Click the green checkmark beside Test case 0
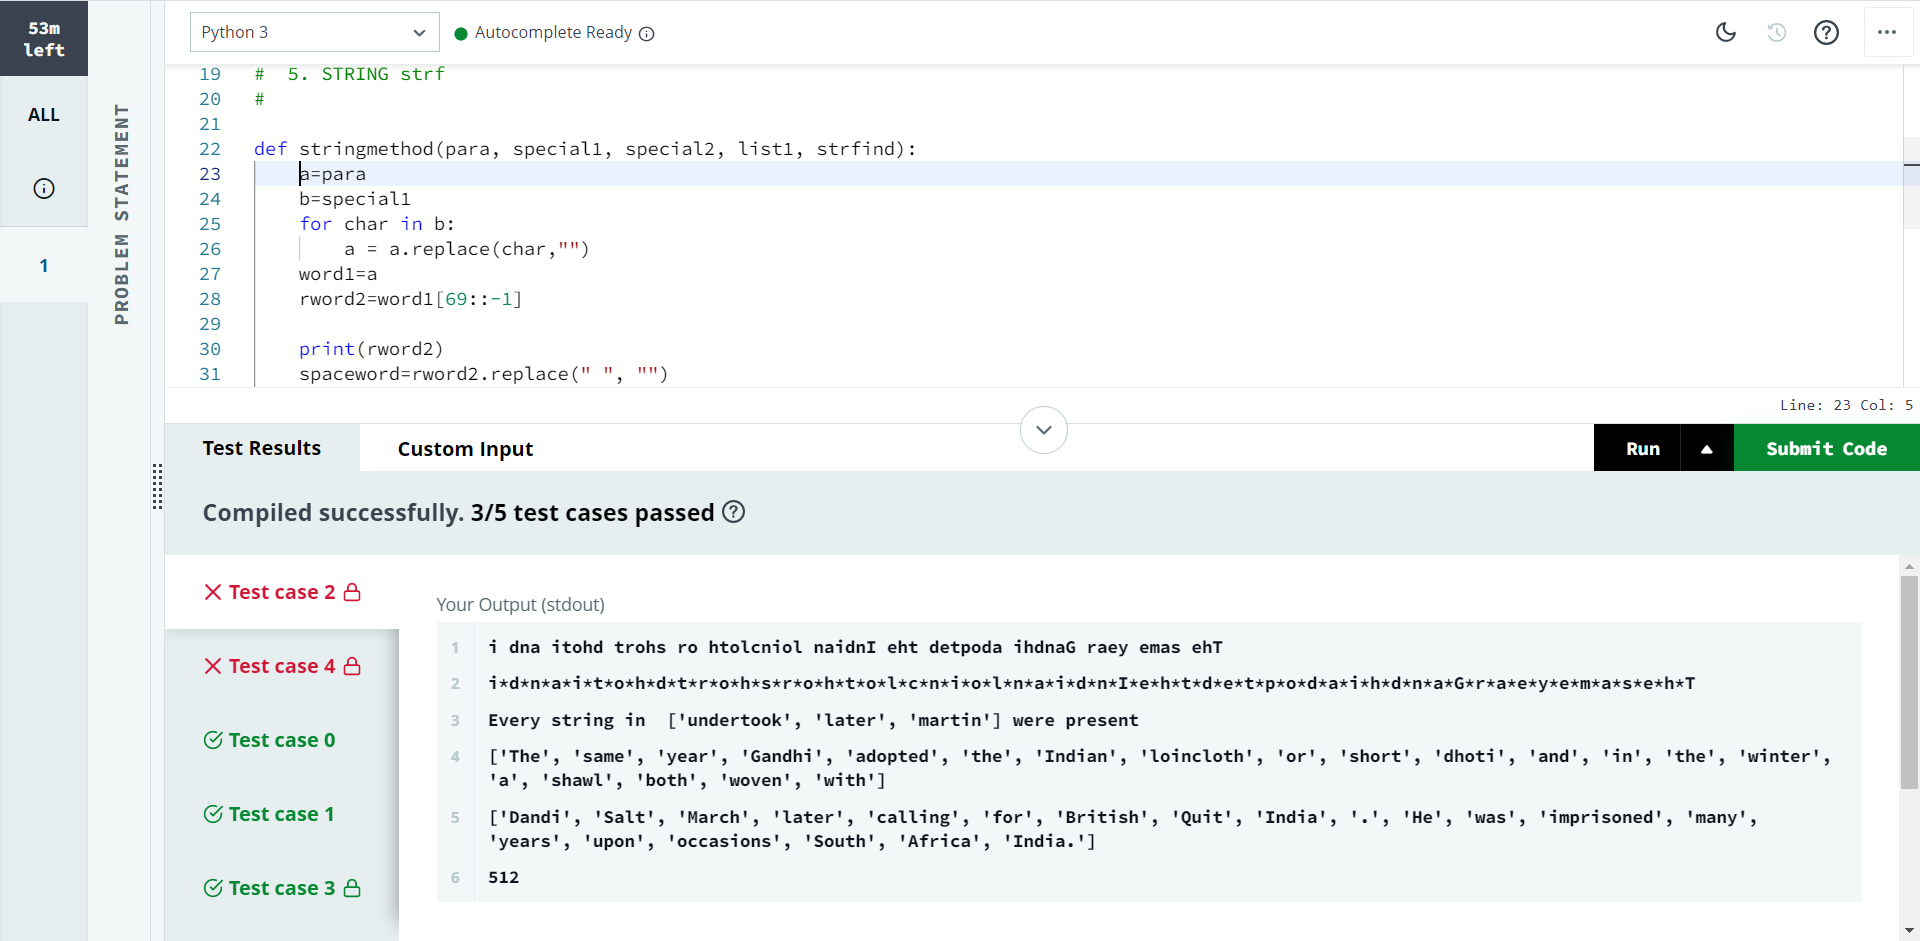 point(212,740)
